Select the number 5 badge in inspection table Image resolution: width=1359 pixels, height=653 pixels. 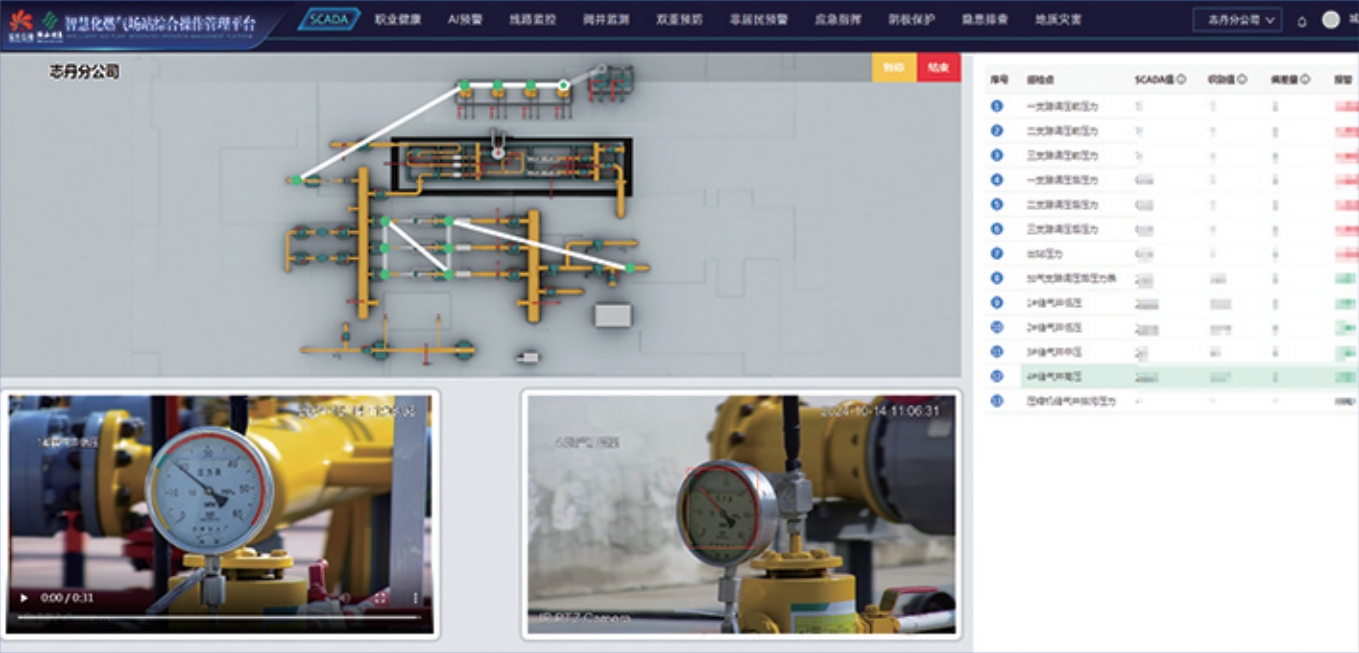click(996, 204)
